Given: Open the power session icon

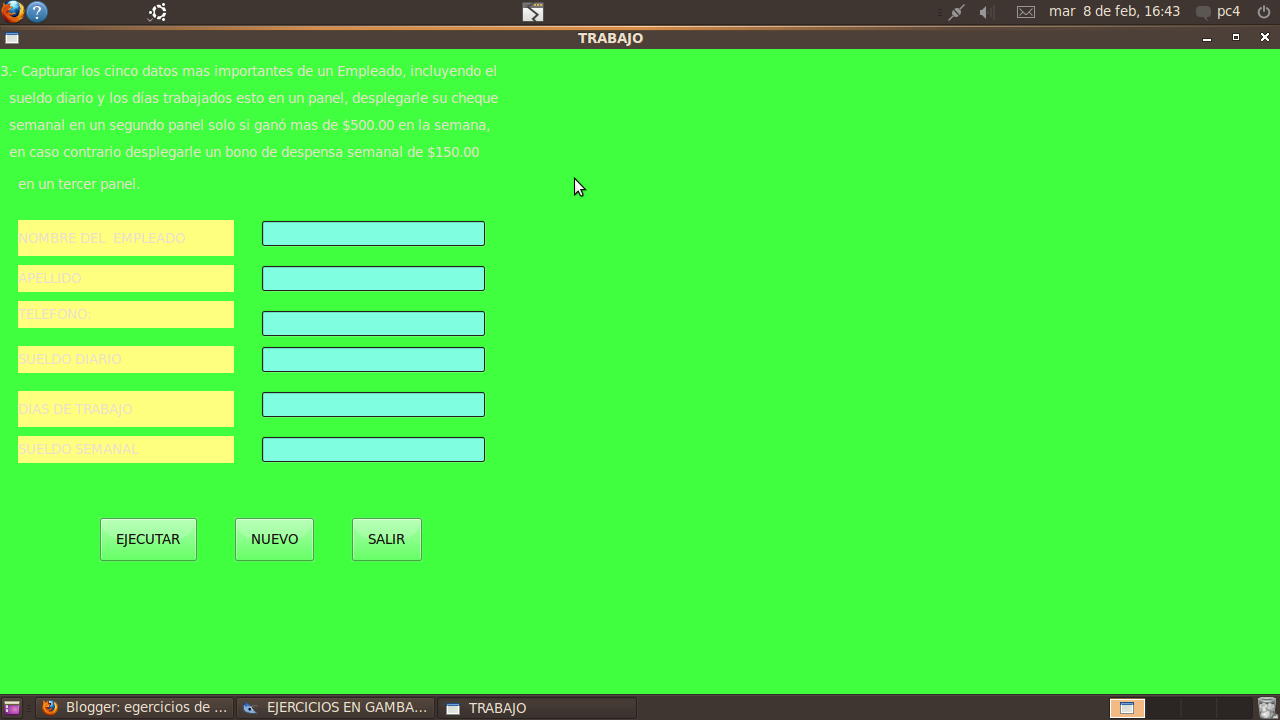Looking at the screenshot, I should coord(1264,12).
